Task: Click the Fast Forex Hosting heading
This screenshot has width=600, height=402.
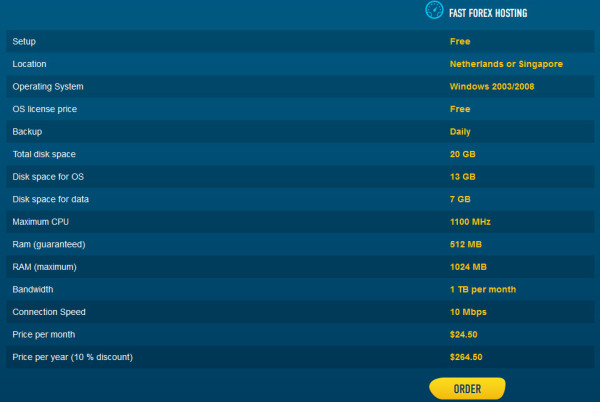Action: [x=488, y=13]
